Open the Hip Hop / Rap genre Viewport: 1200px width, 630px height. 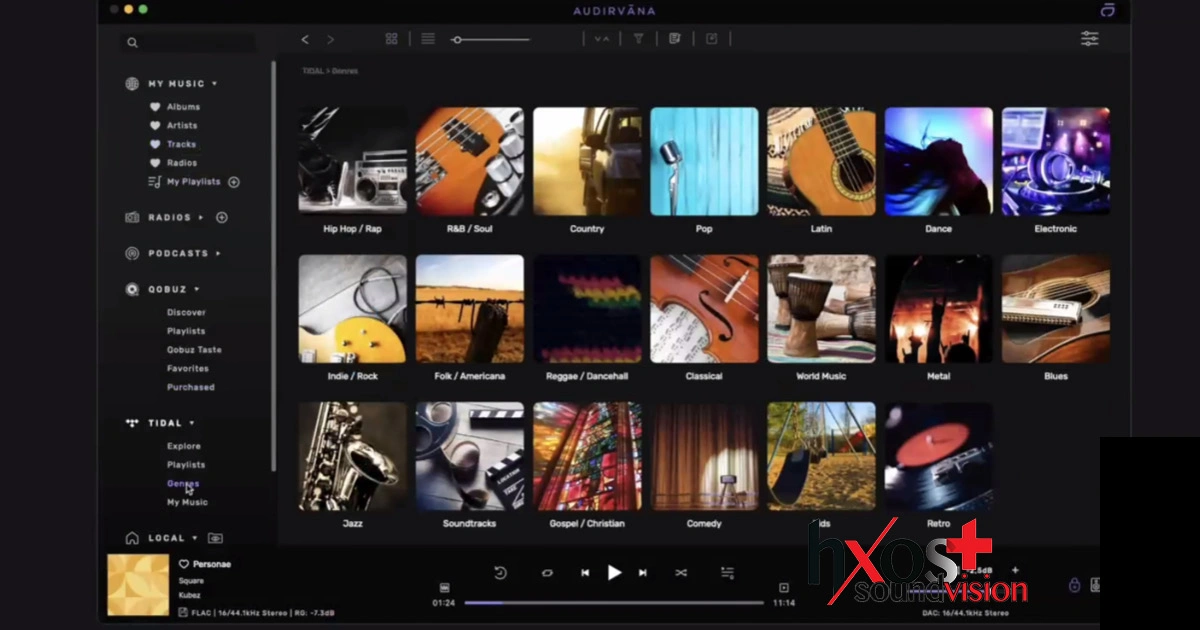[x=352, y=161]
